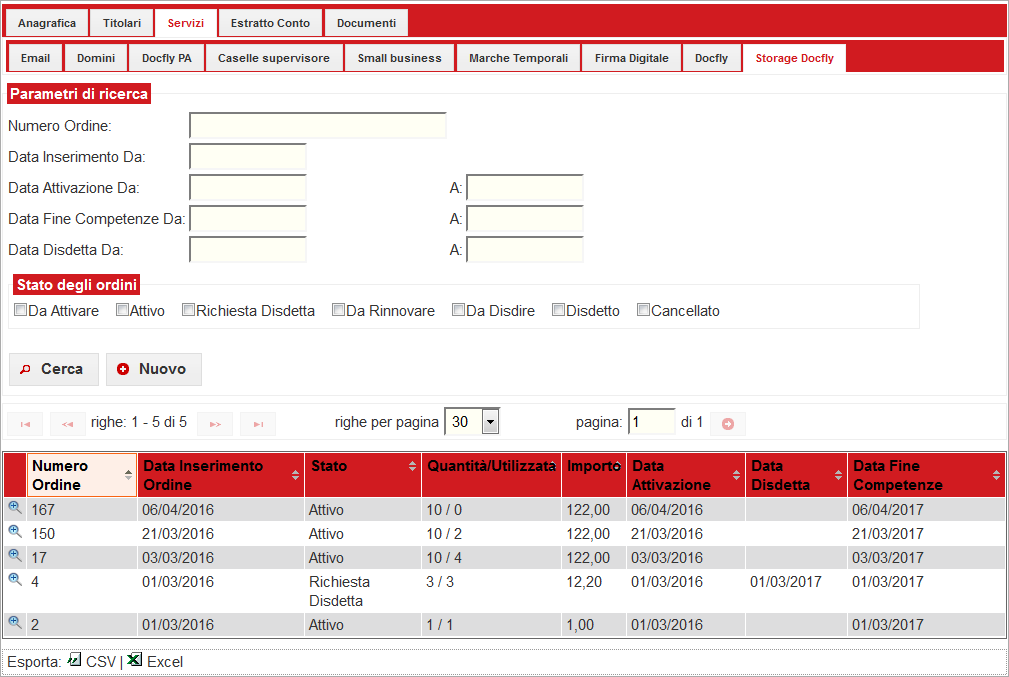
Task: Sort by Data Disdetta column
Action: tap(797, 475)
